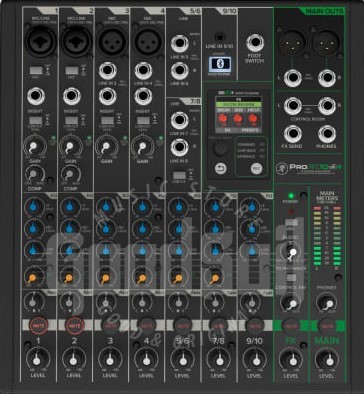Click the FX preset select encoder knob

(220, 148)
